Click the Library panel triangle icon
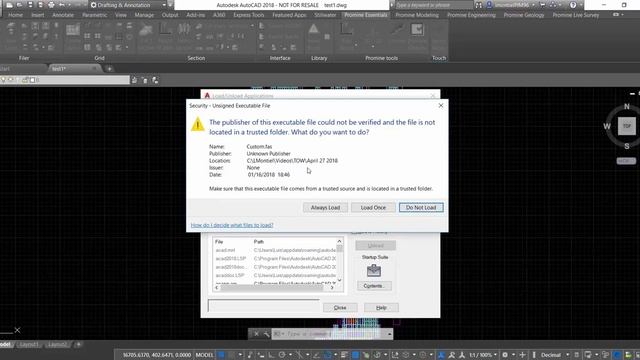 tap(313, 29)
